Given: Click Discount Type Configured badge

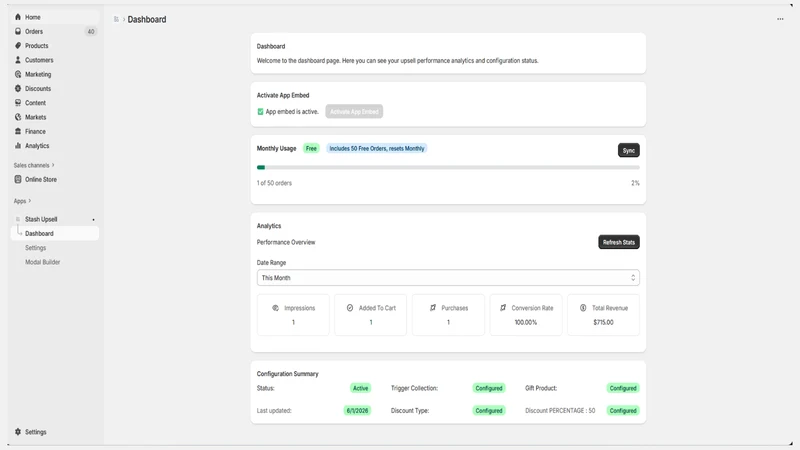Looking at the screenshot, I should click(489, 411).
